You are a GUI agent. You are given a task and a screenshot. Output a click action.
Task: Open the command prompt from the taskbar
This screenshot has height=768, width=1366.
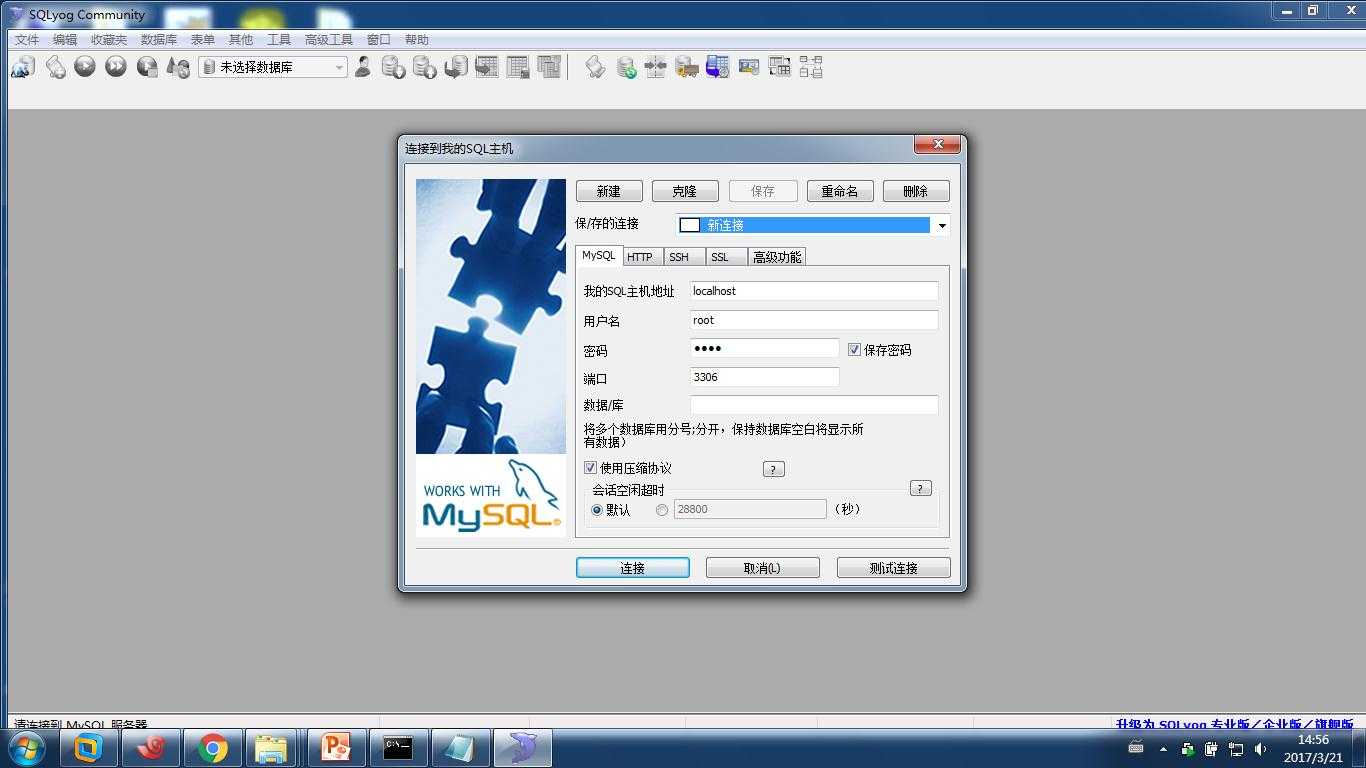[398, 748]
